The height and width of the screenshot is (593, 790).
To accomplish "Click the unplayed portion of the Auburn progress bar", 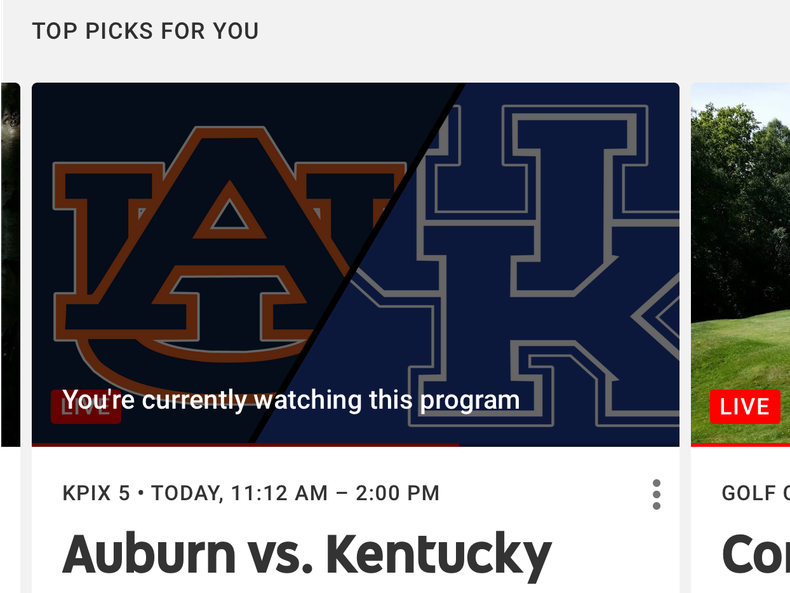I will pos(570,444).
